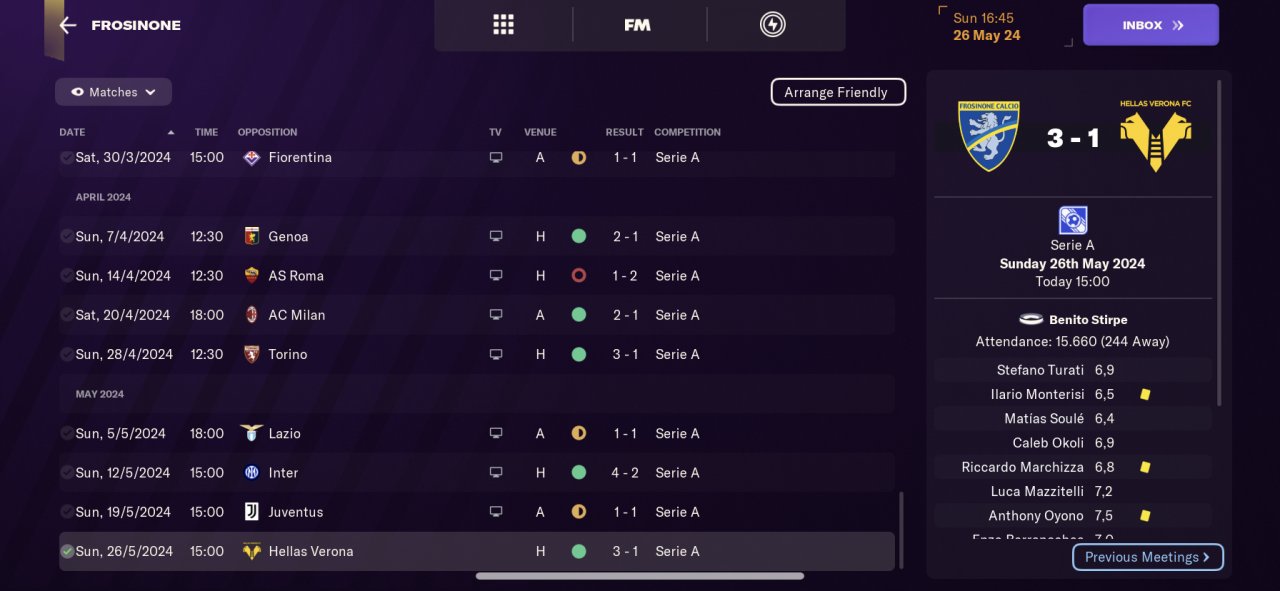Toggle the checkmark on Hellas Verona match row
1280x591 pixels.
67,551
